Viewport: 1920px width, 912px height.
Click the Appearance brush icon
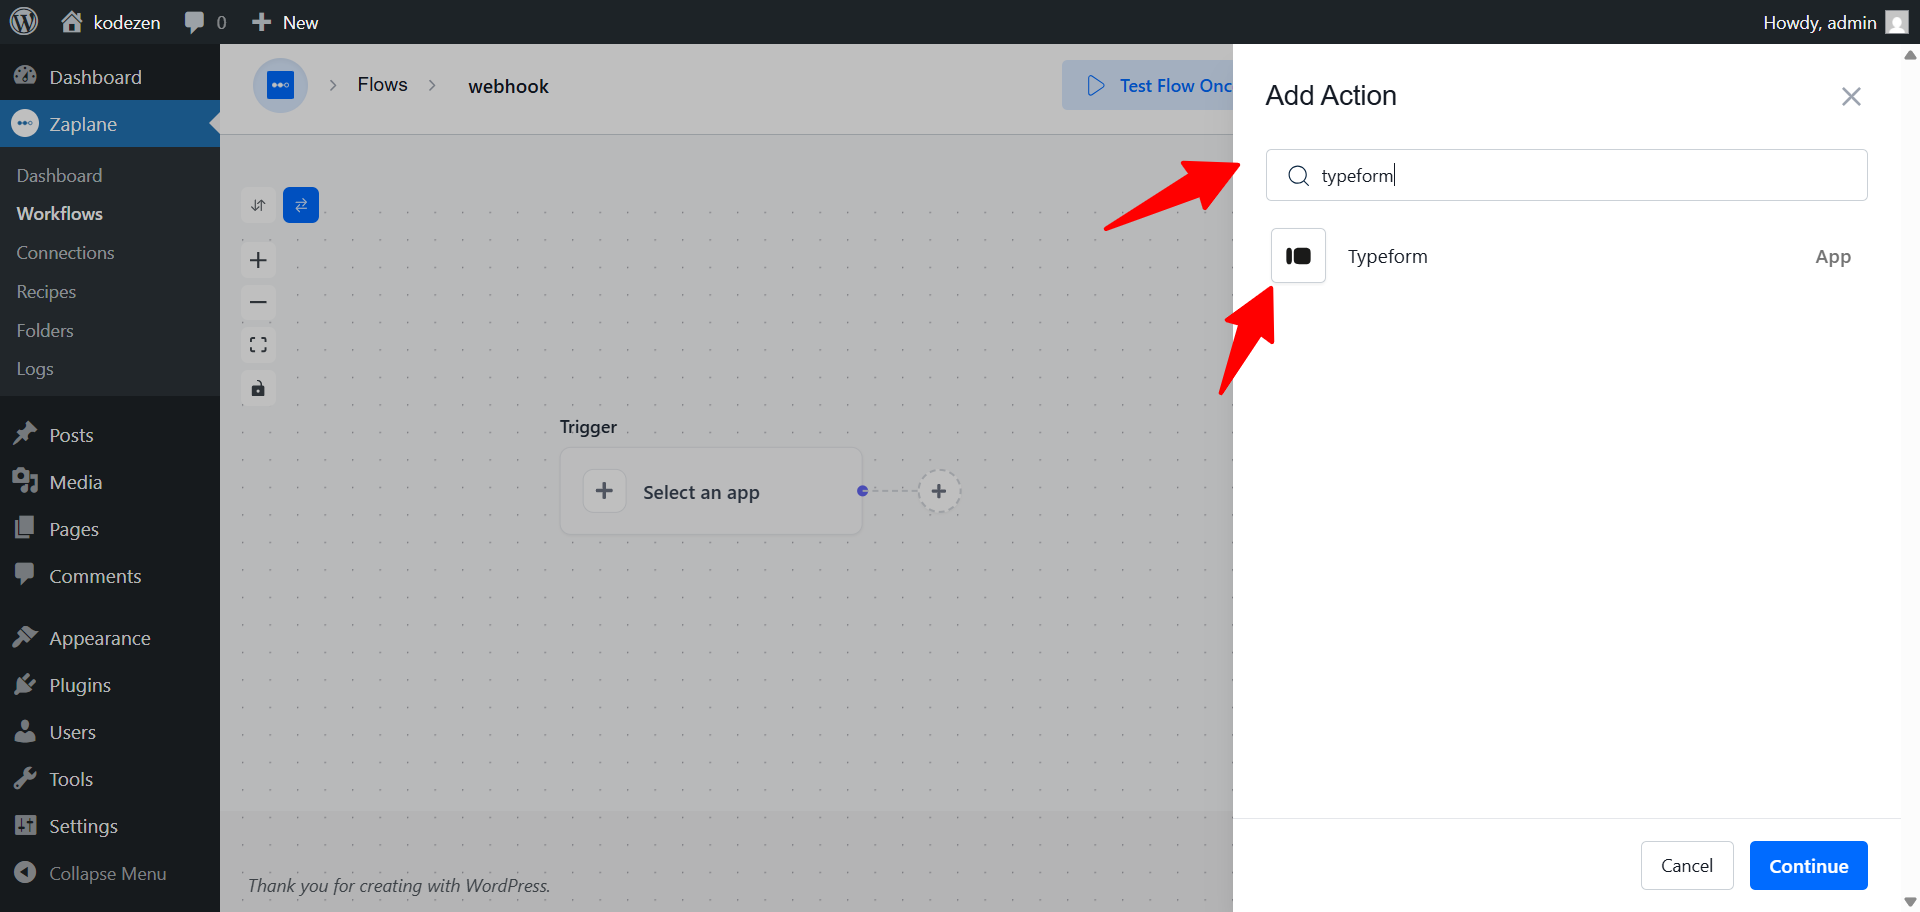(25, 637)
